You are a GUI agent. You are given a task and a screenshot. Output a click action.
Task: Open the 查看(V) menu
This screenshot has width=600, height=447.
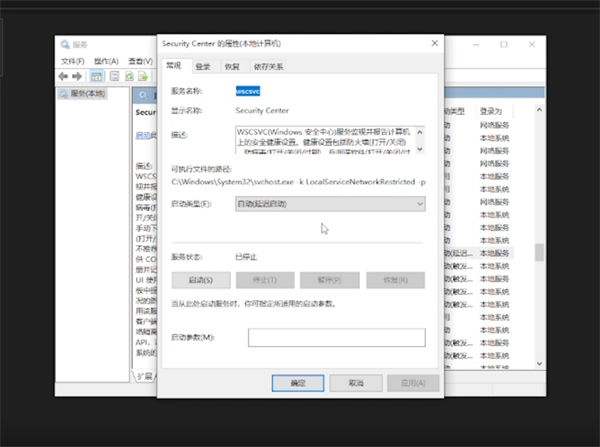tap(140, 61)
